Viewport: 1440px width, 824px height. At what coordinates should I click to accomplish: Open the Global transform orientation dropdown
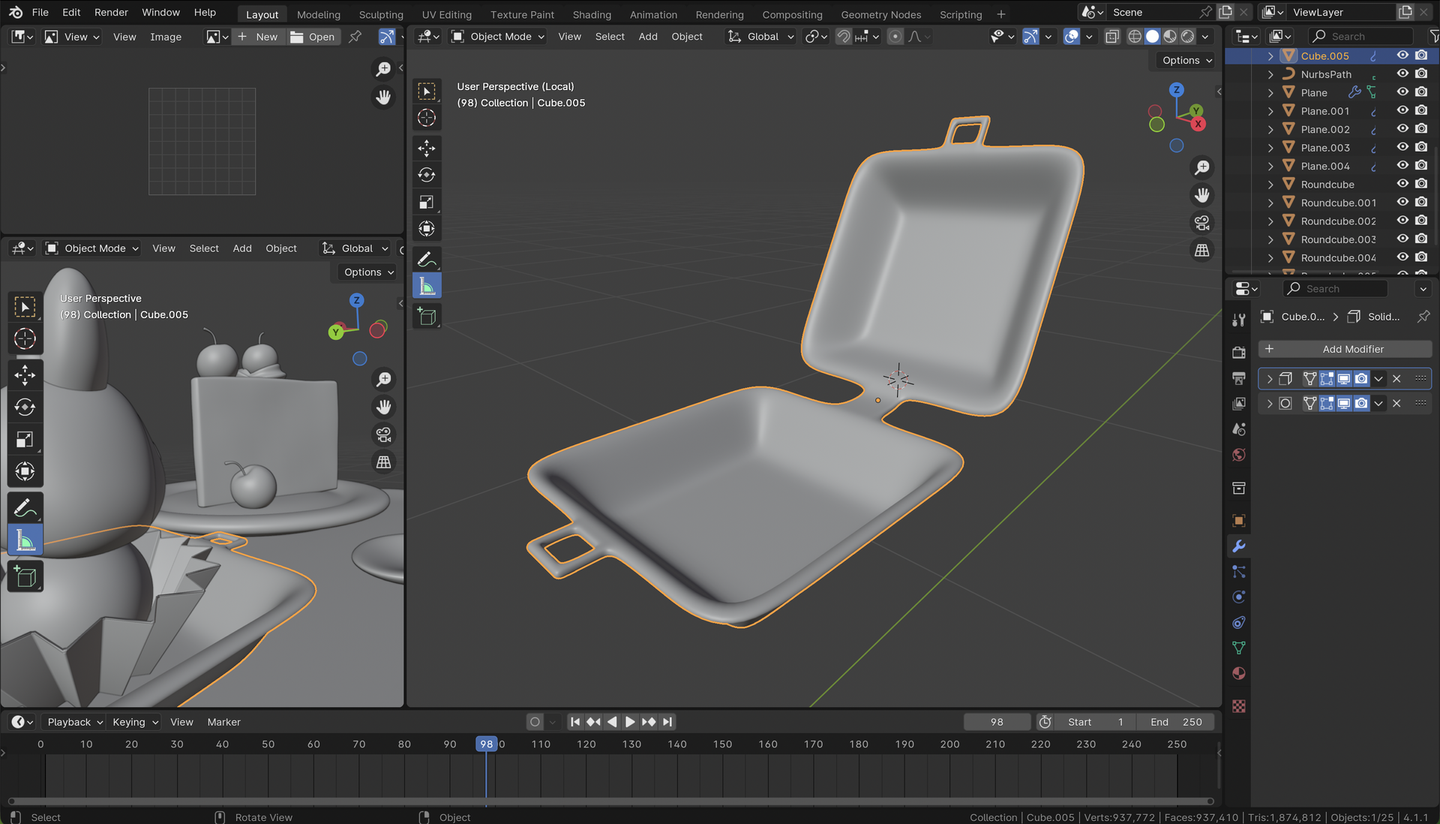761,36
